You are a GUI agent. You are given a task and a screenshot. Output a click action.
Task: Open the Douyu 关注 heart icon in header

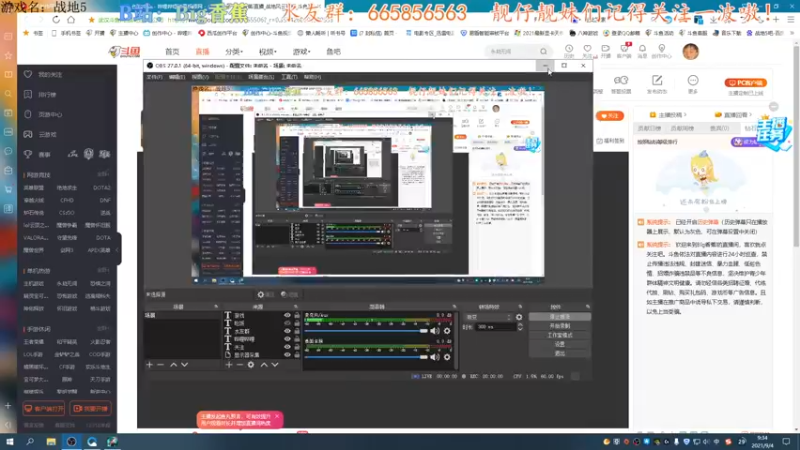587,48
